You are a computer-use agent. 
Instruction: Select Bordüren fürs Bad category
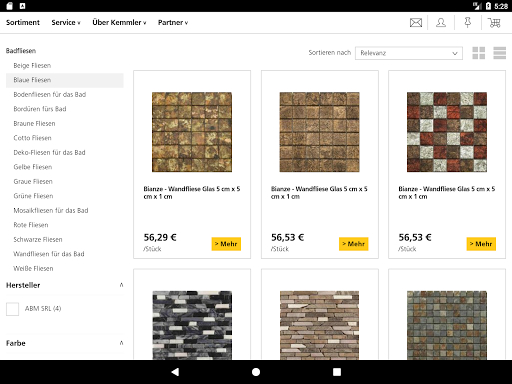click(x=40, y=109)
